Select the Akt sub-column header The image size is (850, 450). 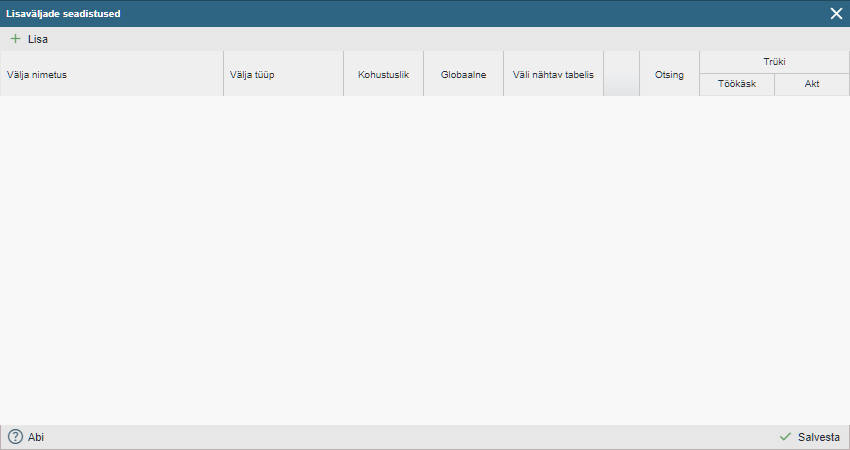812,84
